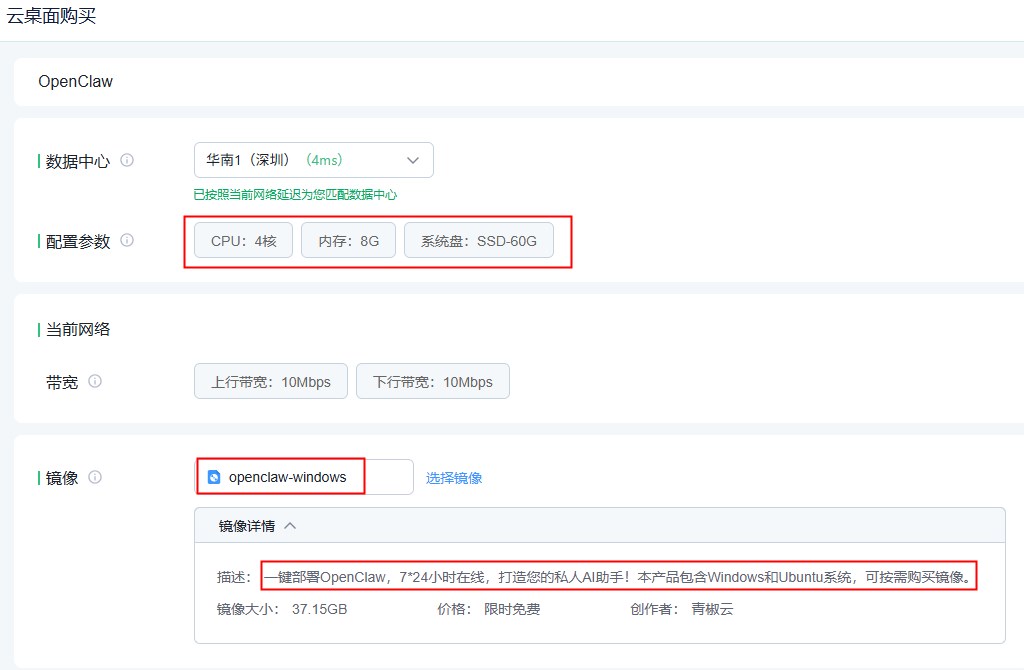Select the 内存：8G configuration chip
Image resolution: width=1024 pixels, height=670 pixels.
[348, 241]
